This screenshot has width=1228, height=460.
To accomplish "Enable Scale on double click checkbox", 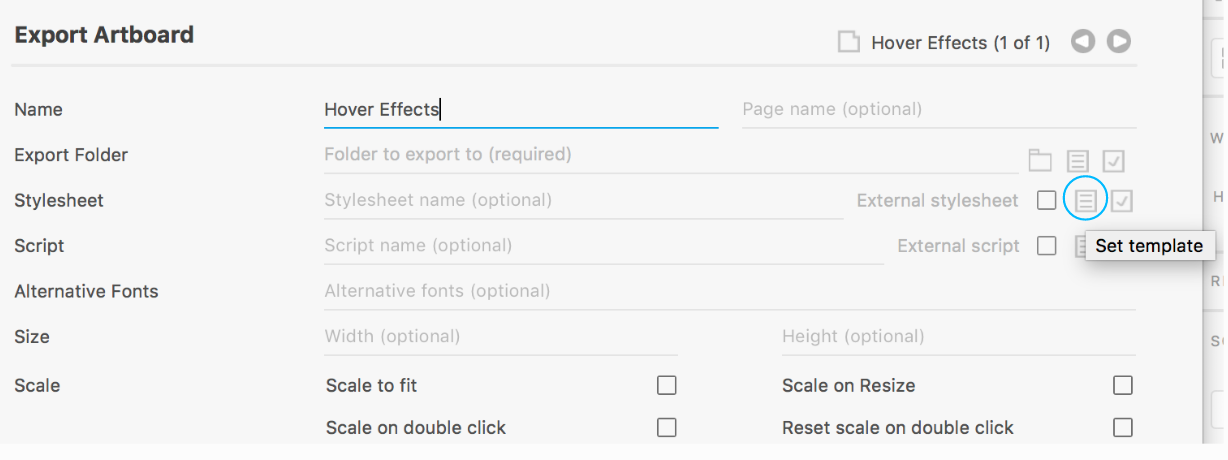I will 667,427.
